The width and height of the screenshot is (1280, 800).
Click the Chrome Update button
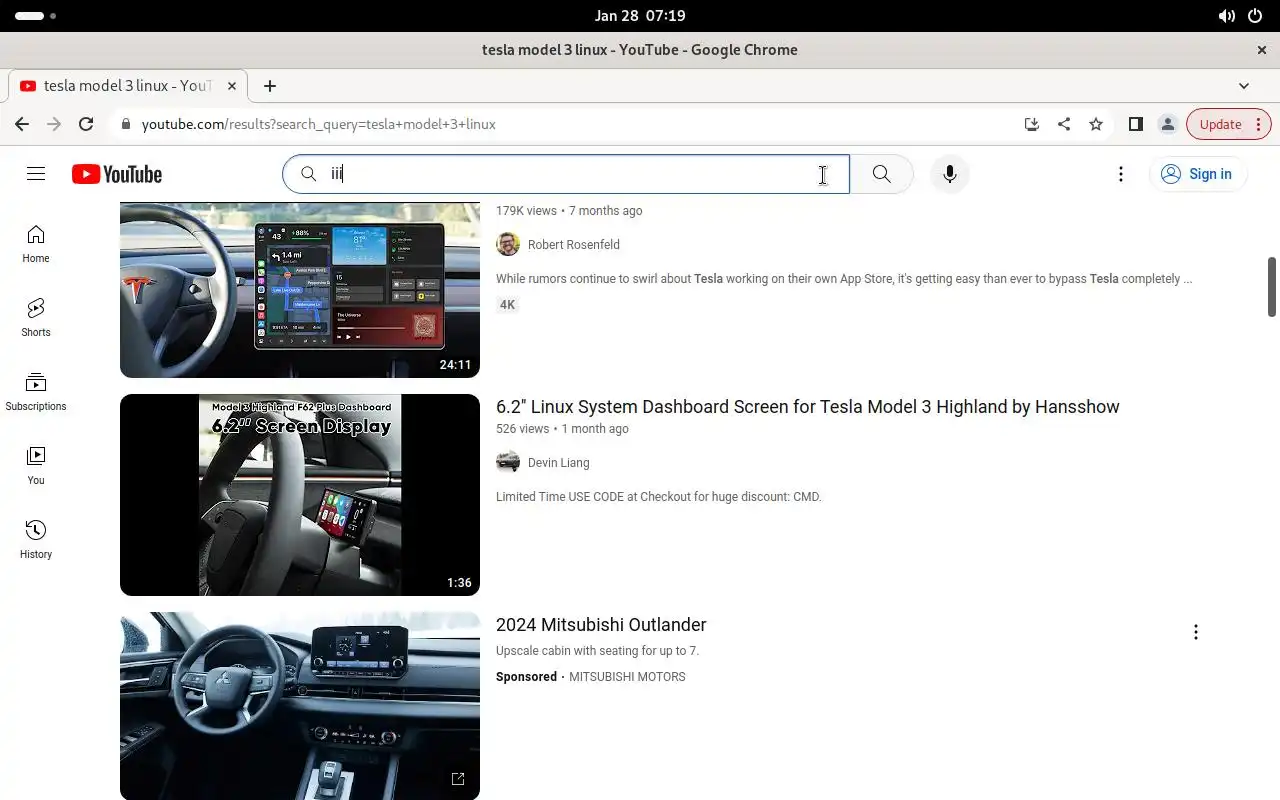click(x=1229, y=124)
